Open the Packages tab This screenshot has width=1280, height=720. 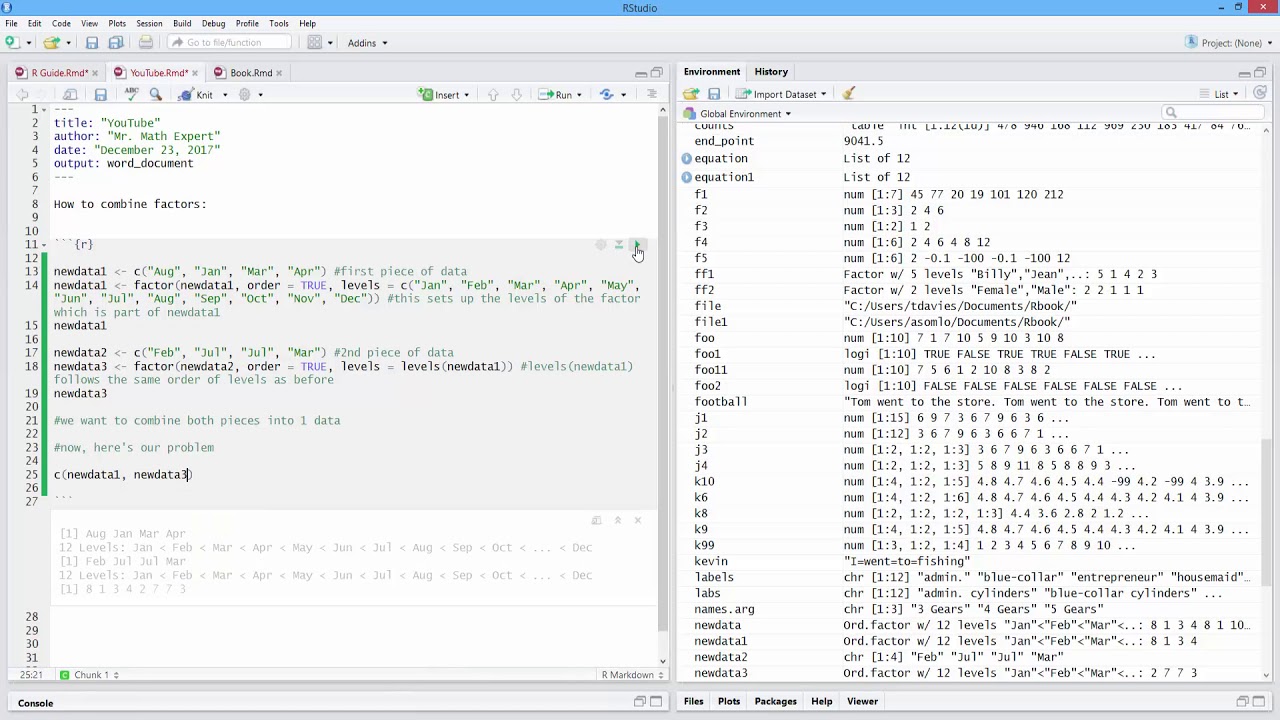pyautogui.click(x=776, y=702)
